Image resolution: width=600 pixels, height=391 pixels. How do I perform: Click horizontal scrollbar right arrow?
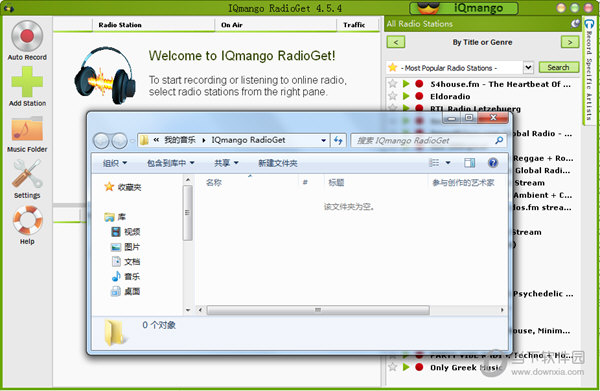502,310
